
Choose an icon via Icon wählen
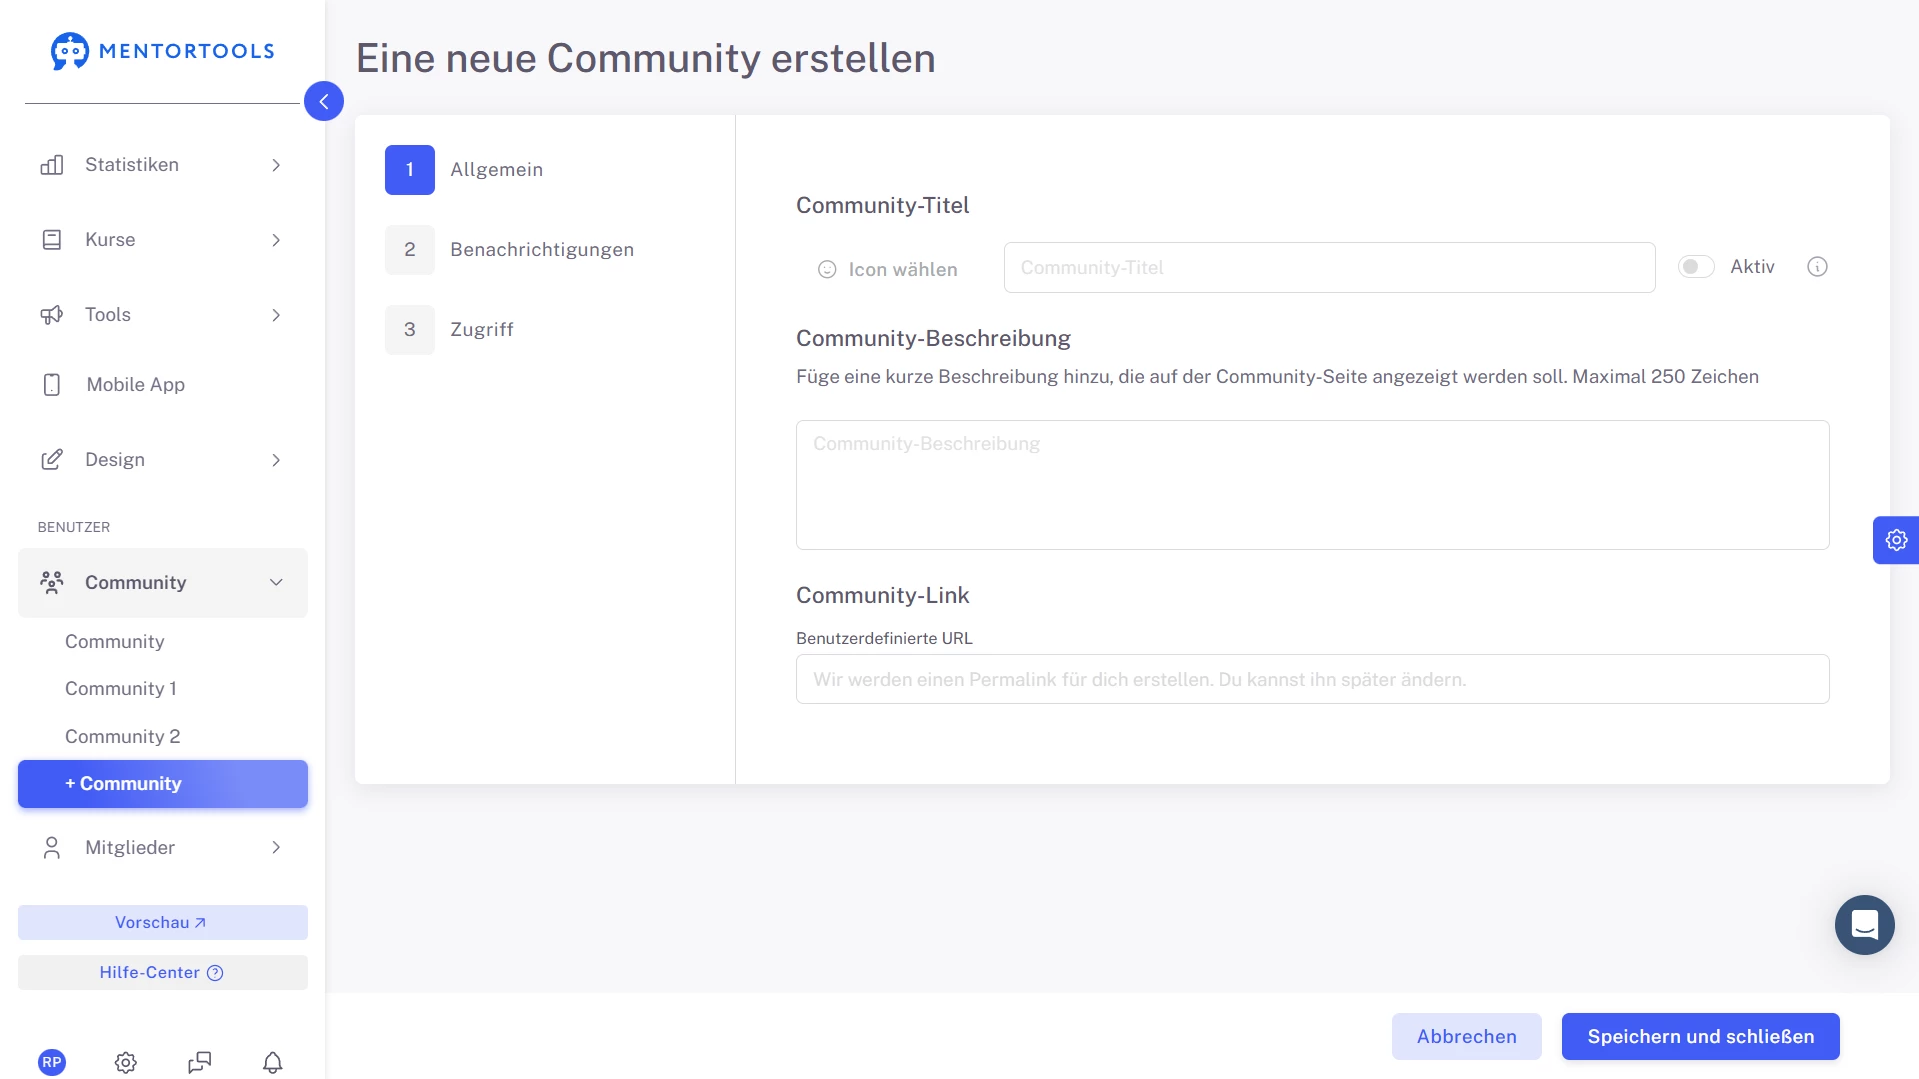(x=887, y=269)
